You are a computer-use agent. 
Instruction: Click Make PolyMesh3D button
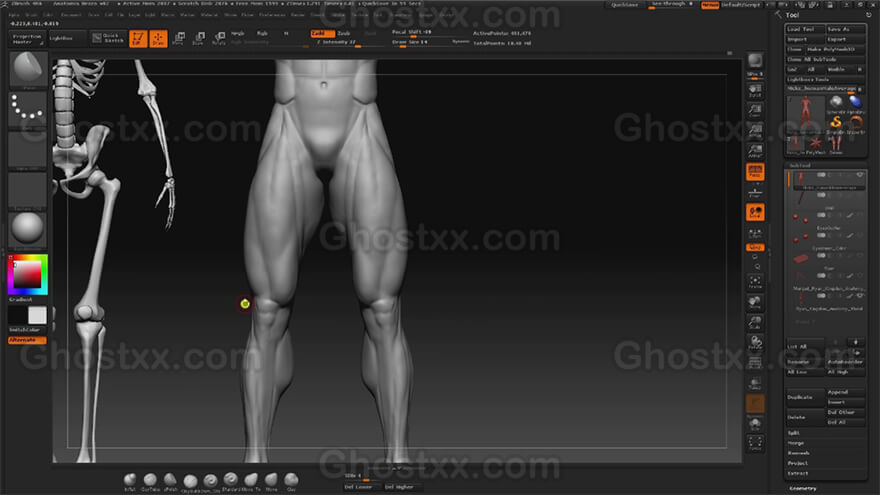pos(835,49)
